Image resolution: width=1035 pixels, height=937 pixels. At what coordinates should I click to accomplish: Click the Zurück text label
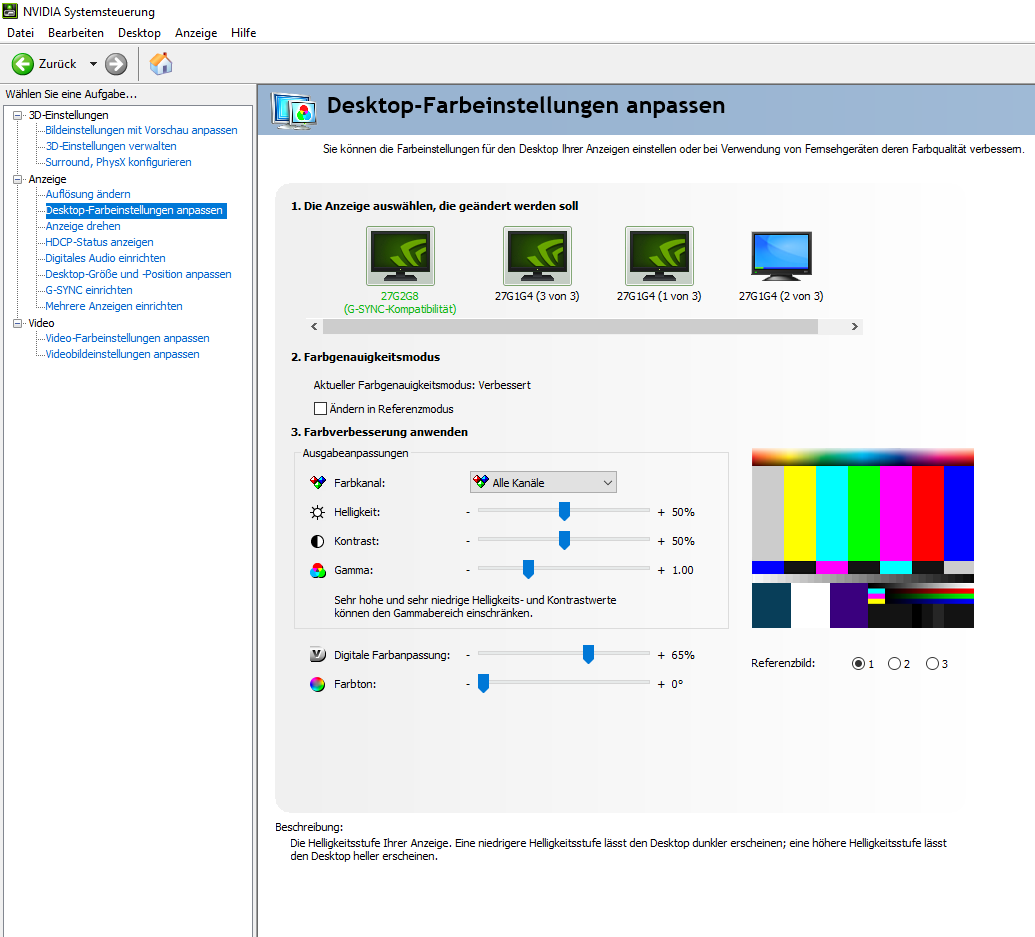pyautogui.click(x=57, y=64)
